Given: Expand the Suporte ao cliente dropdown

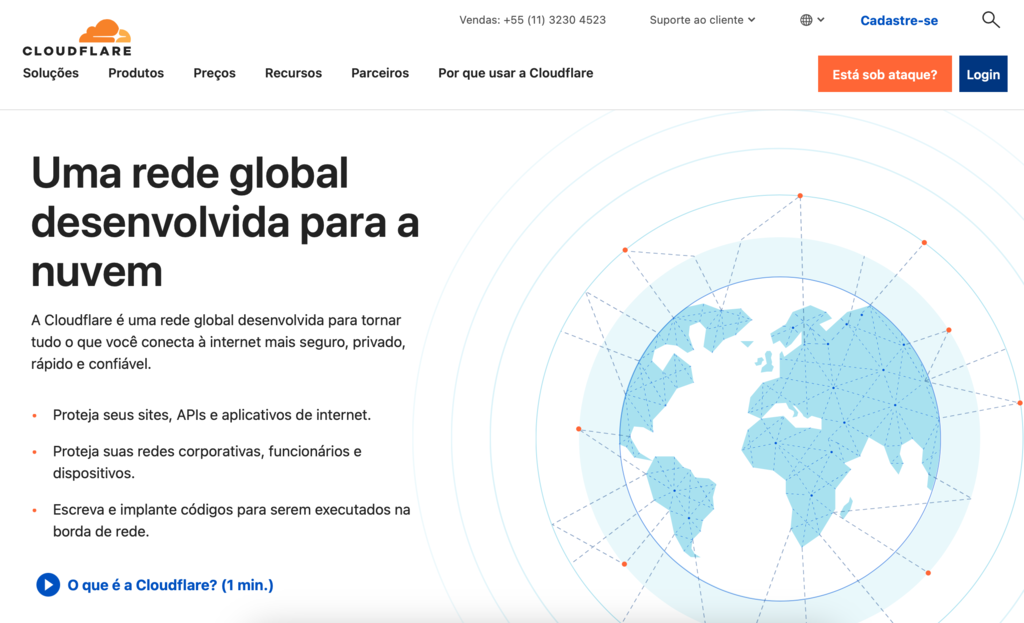Looking at the screenshot, I should [700, 19].
